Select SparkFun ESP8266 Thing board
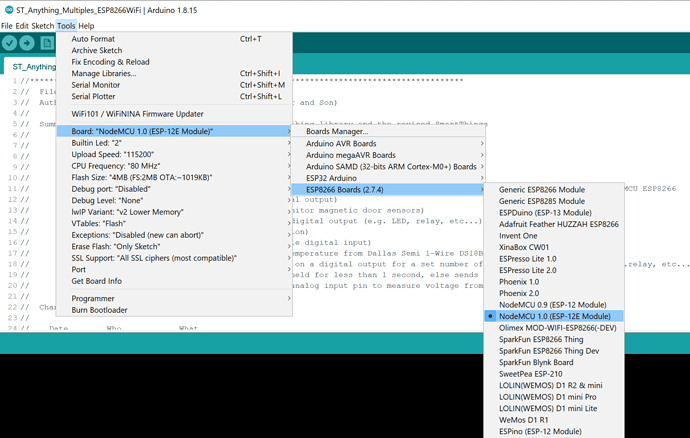The height and width of the screenshot is (438, 690). click(x=554, y=339)
